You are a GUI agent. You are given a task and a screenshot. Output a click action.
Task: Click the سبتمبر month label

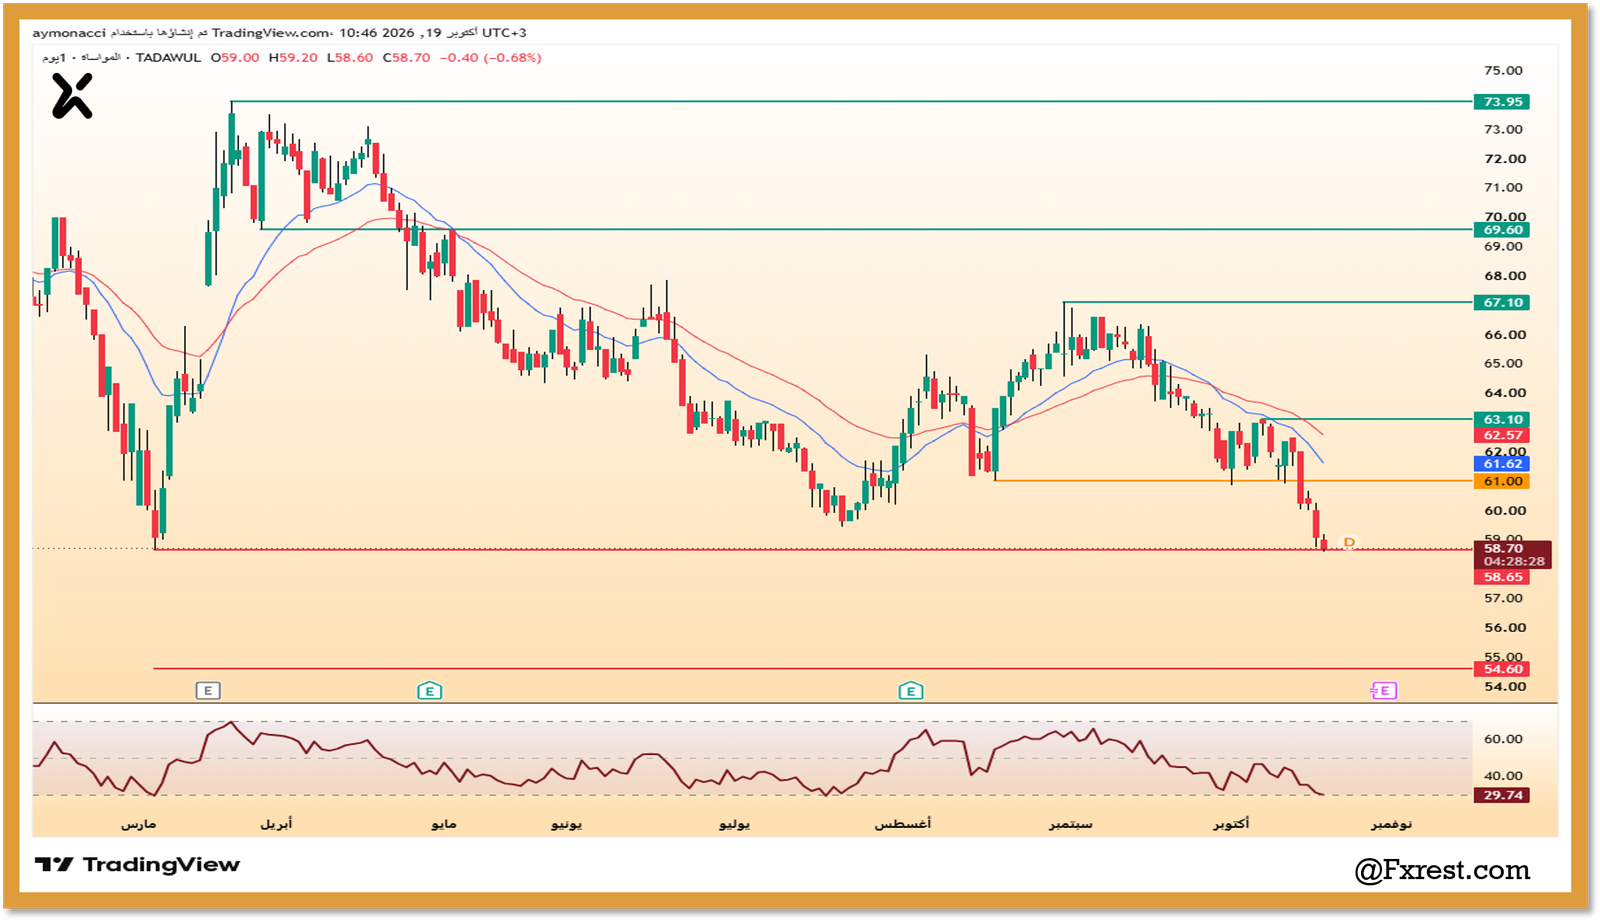(x=1070, y=824)
